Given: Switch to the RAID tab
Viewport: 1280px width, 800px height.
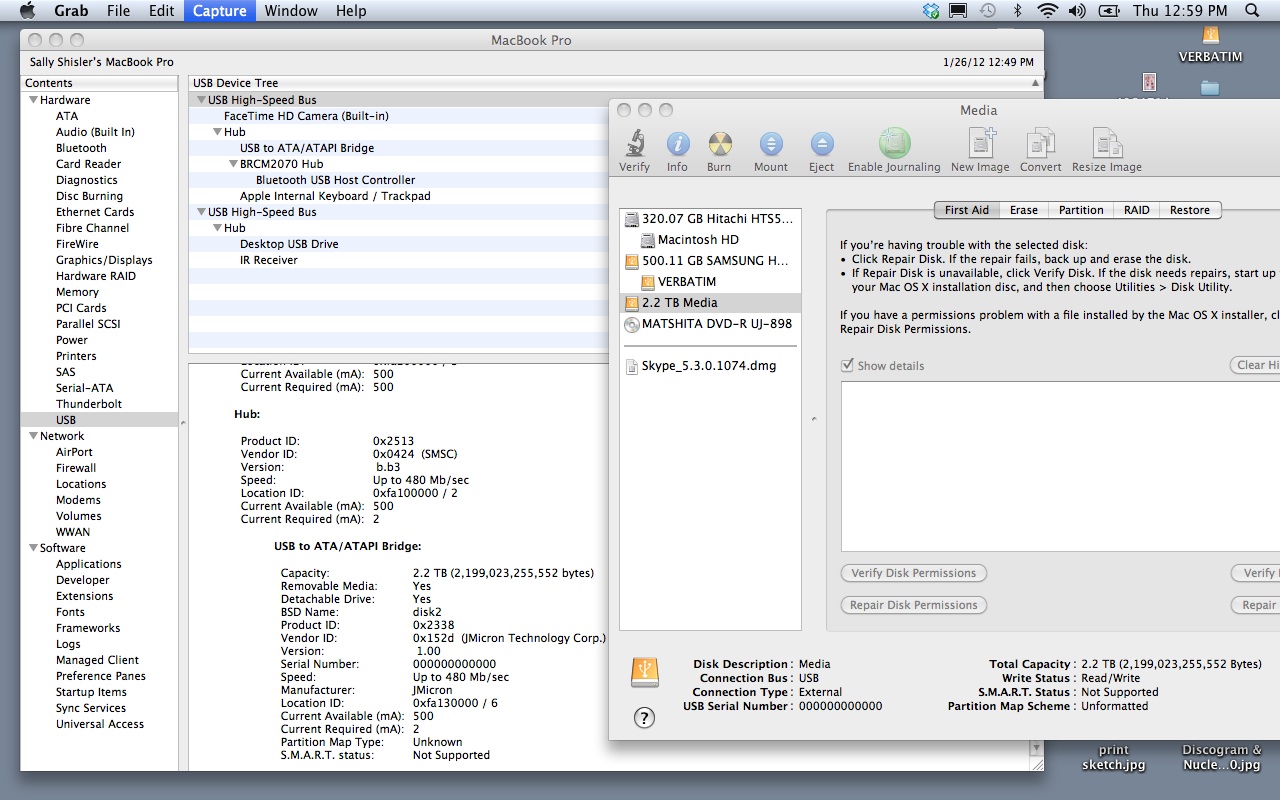Looking at the screenshot, I should coord(1136,210).
